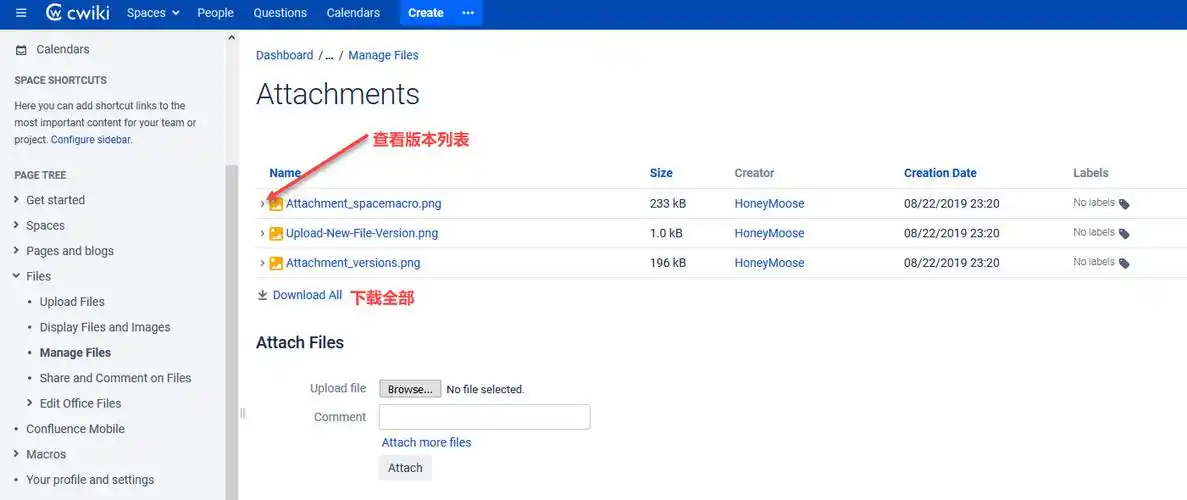The width and height of the screenshot is (1187, 500).
Task: Expand versions of Attachment_spacemacro.png
Action: pyautogui.click(x=263, y=204)
